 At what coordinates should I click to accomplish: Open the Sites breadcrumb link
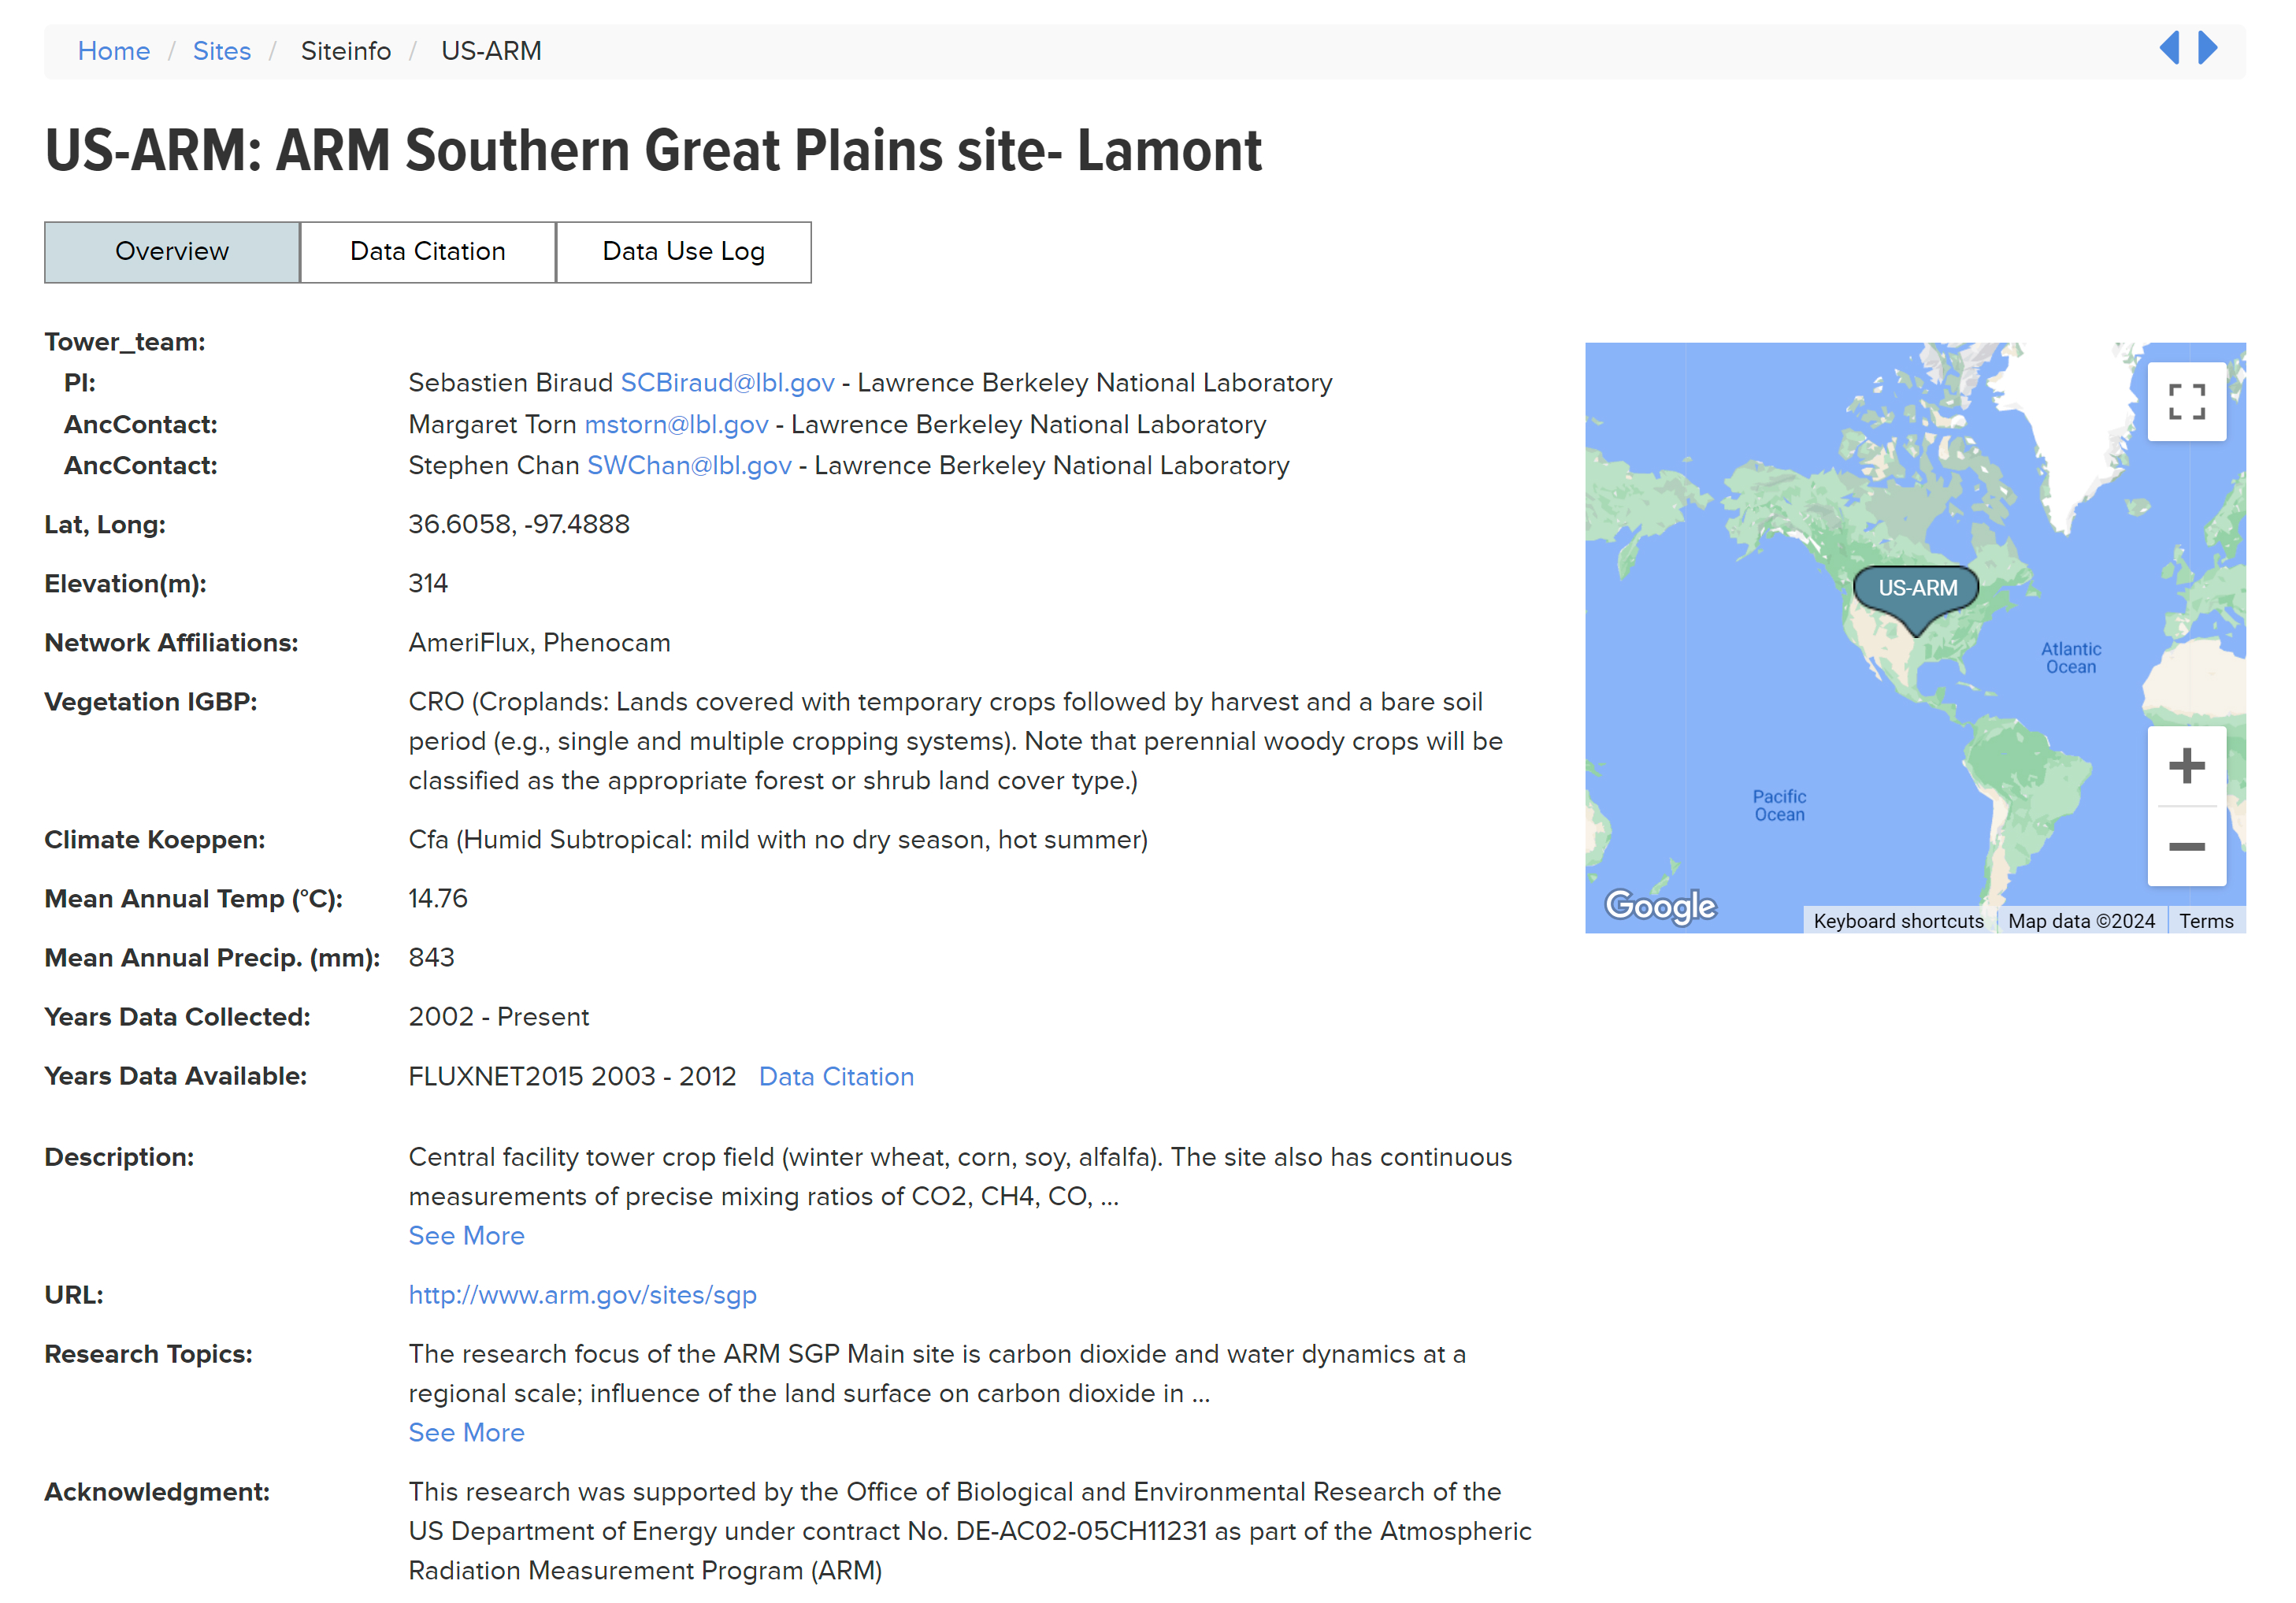click(x=222, y=51)
